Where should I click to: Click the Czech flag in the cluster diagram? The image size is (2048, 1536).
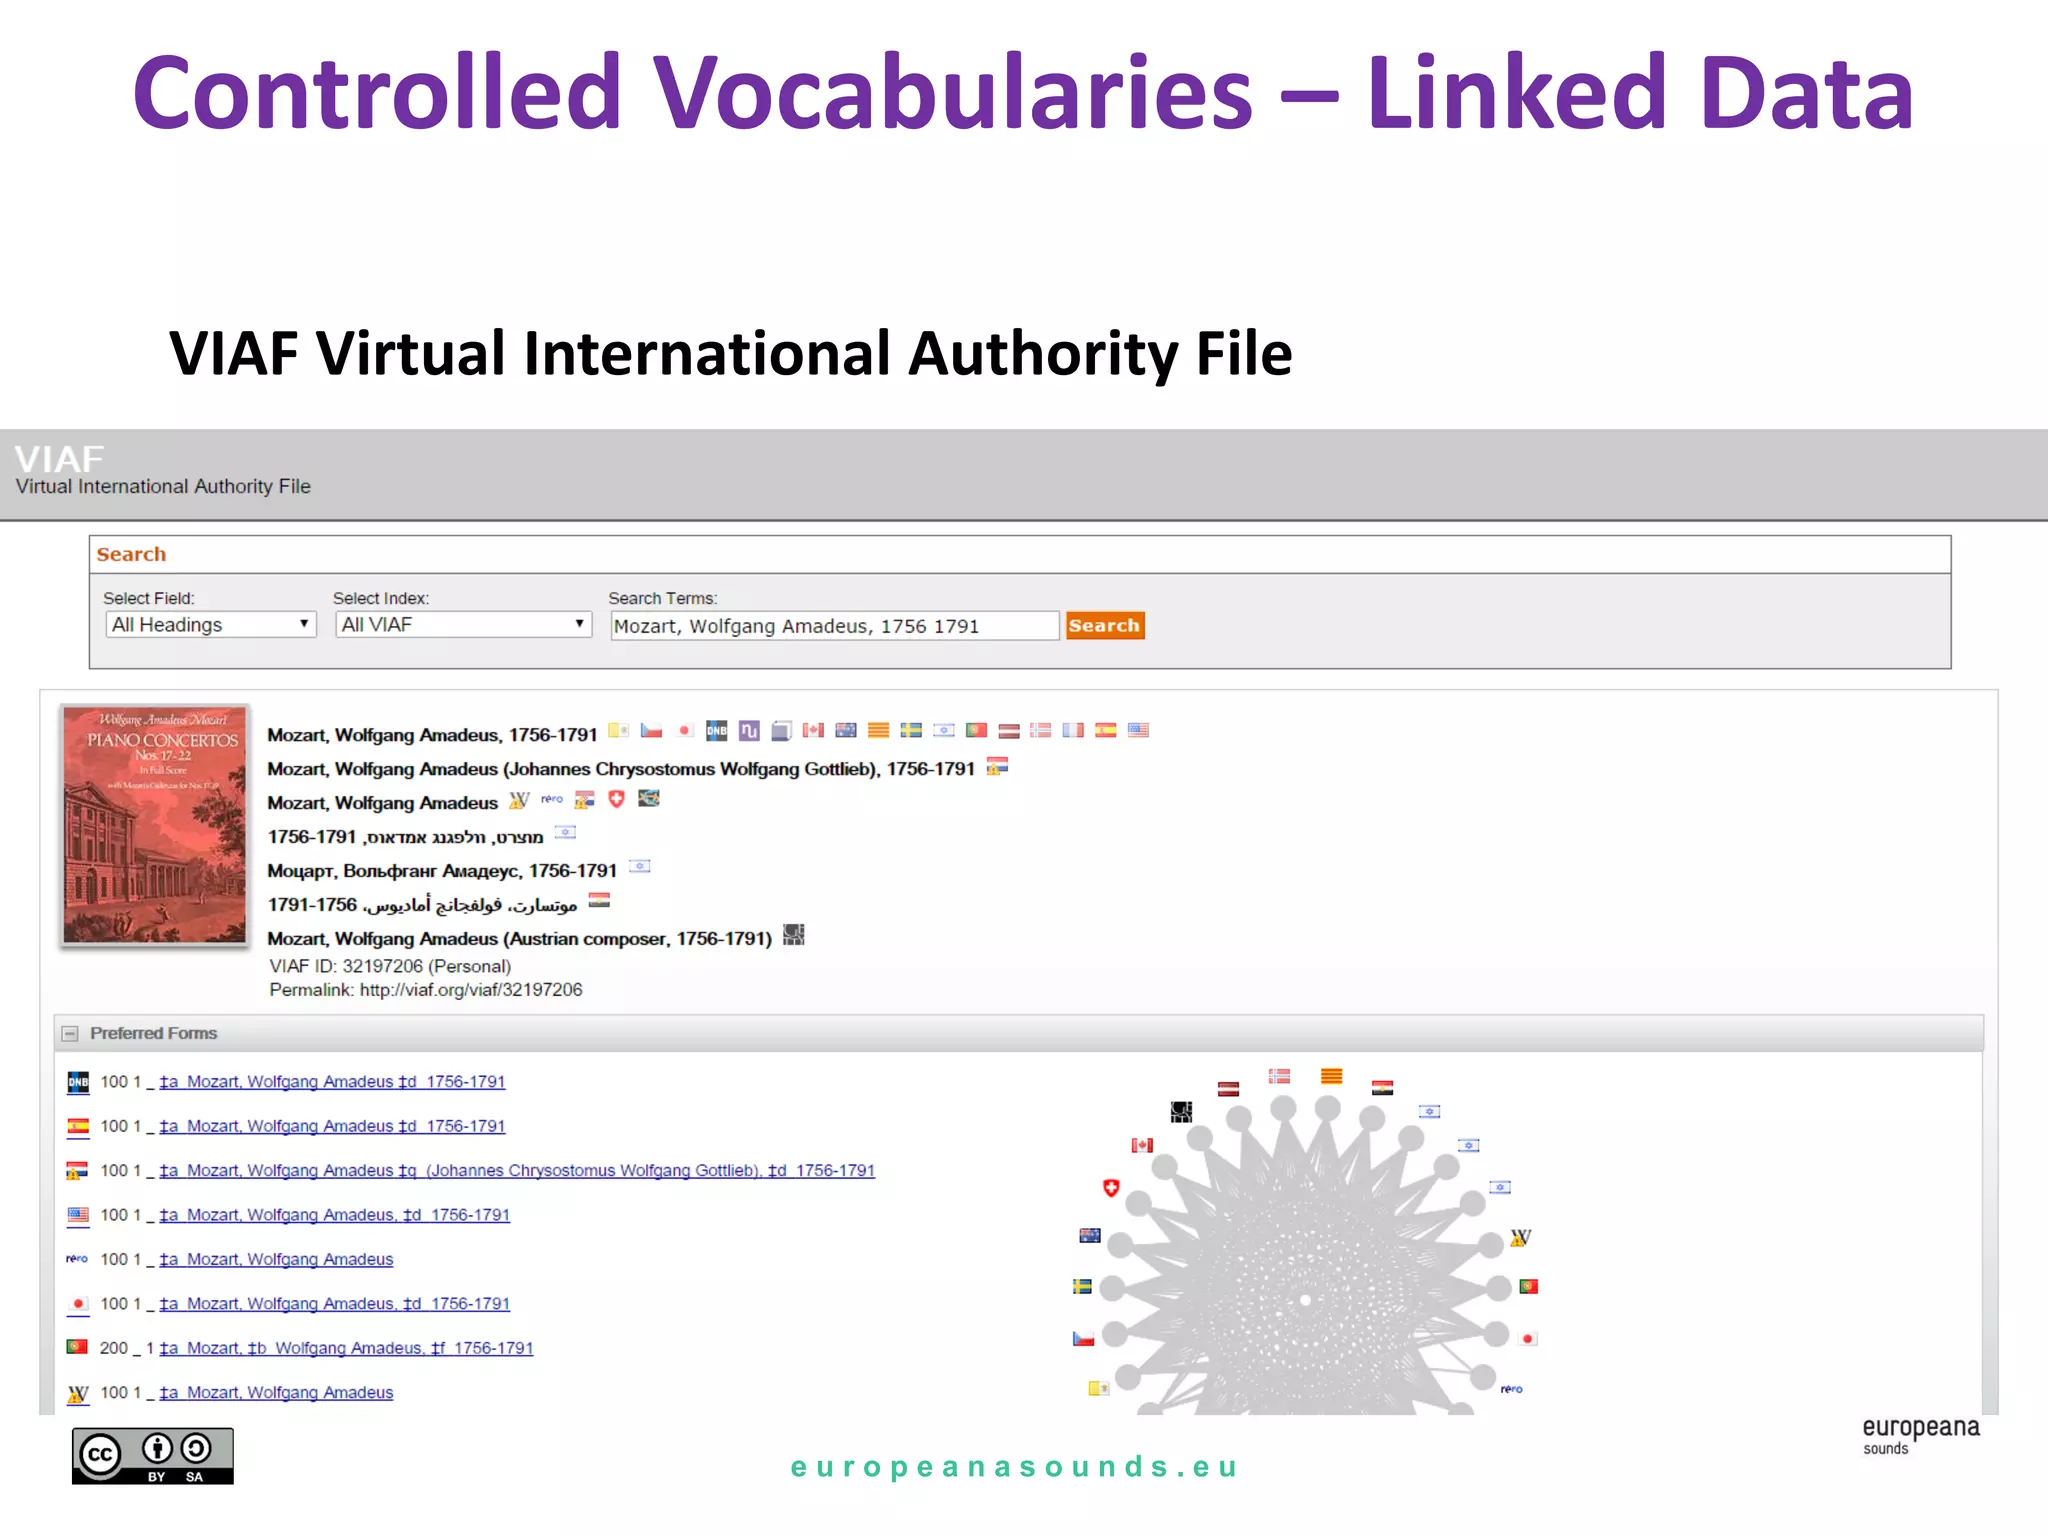point(1083,1339)
